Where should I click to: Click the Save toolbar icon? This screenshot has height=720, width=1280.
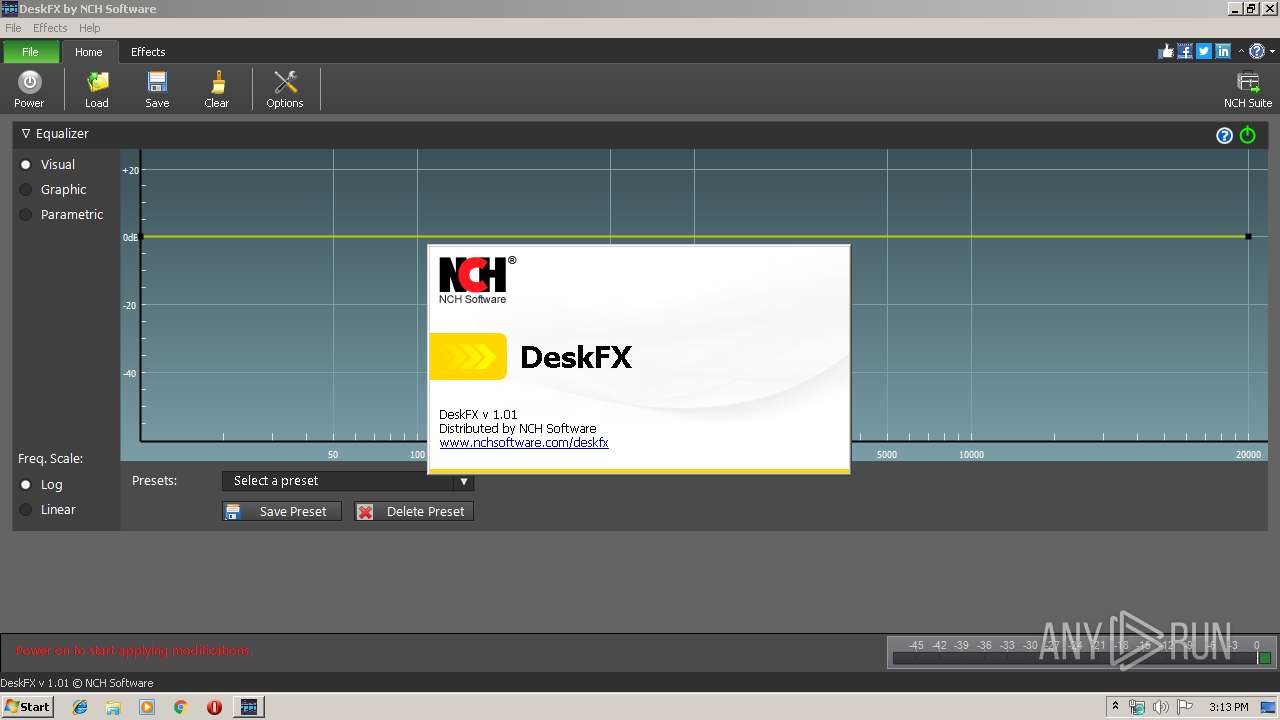tap(157, 89)
